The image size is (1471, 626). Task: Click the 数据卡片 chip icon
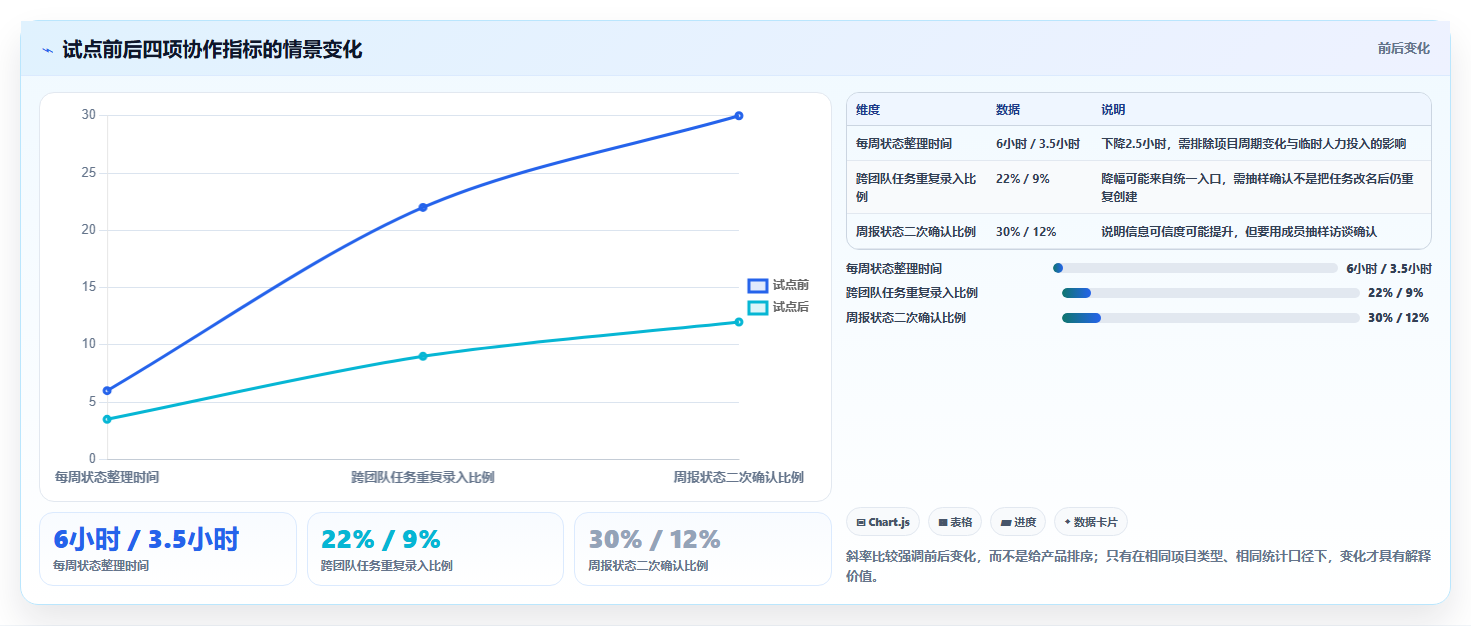pyautogui.click(x=1068, y=522)
